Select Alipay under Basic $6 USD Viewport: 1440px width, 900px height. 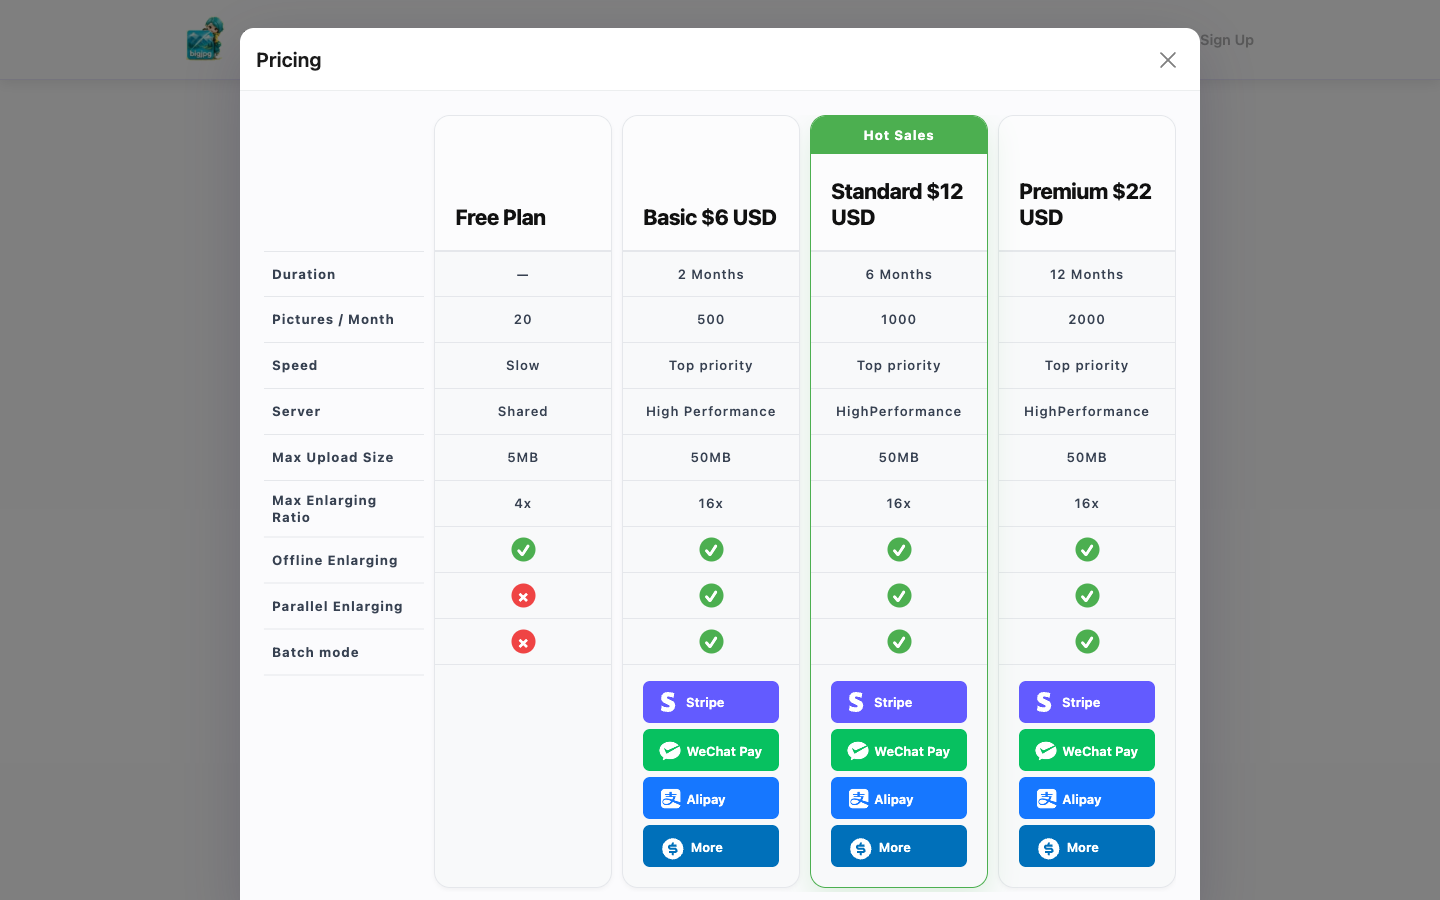pos(711,798)
